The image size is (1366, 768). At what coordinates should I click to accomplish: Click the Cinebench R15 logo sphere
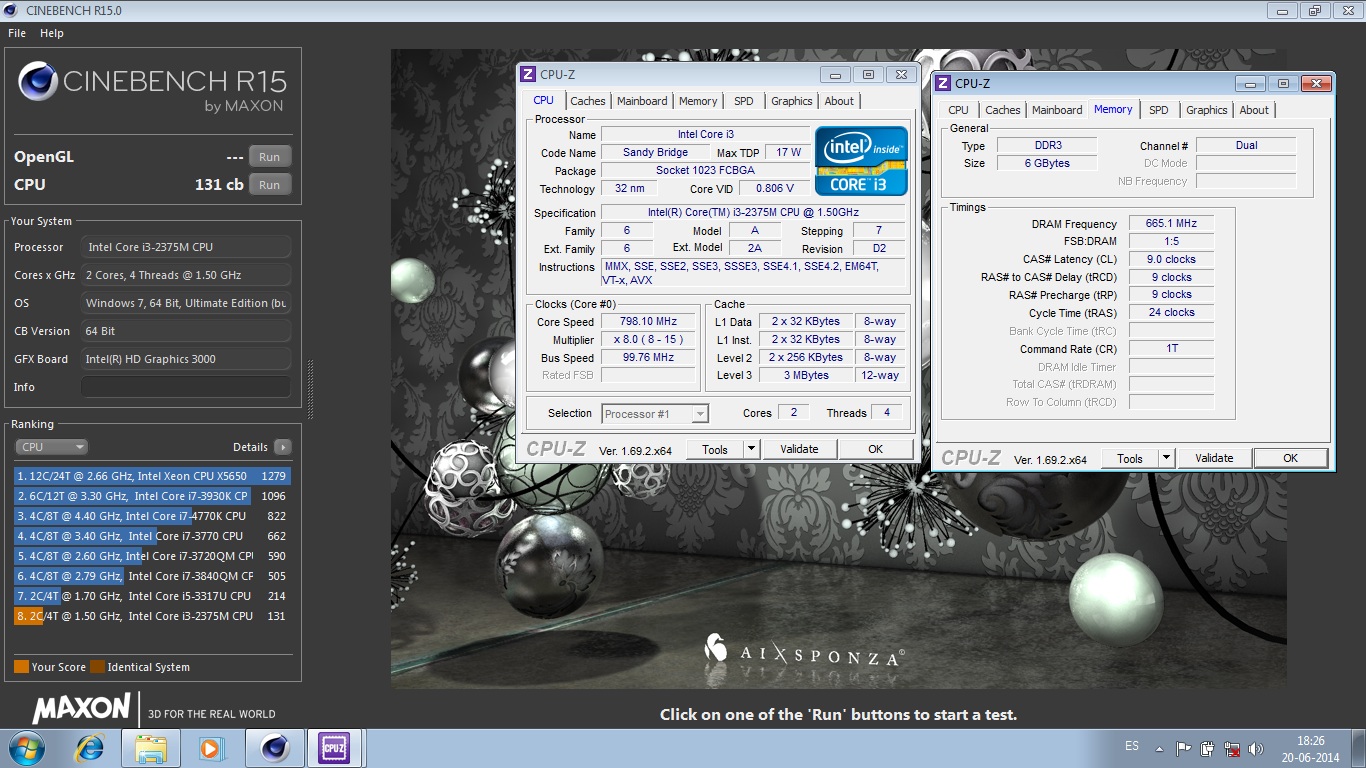37,82
